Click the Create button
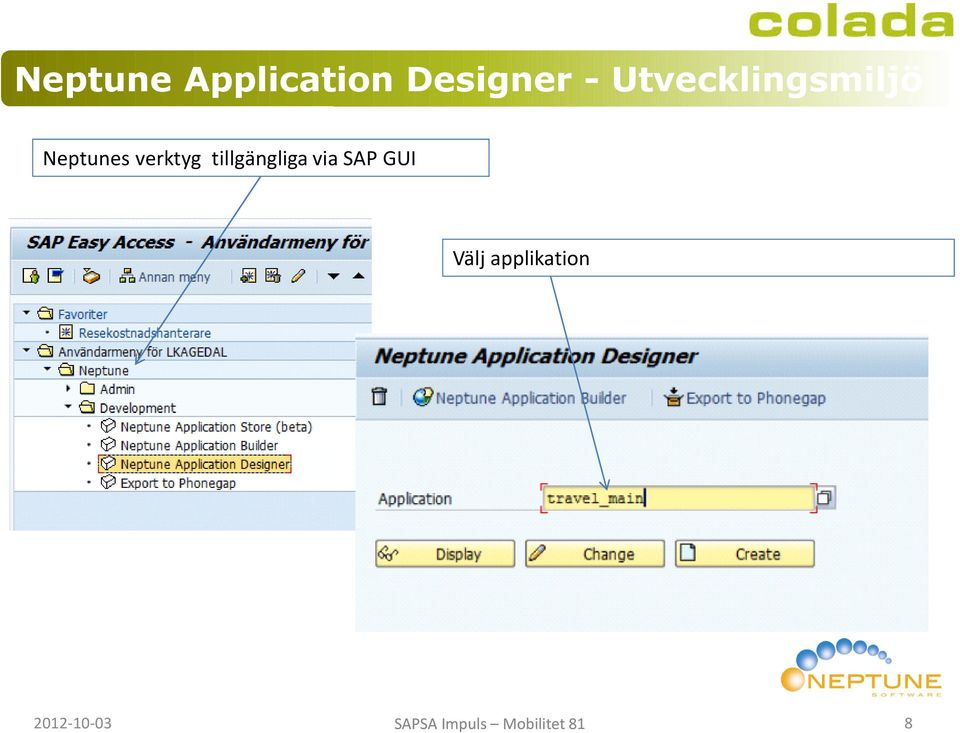 pos(745,554)
